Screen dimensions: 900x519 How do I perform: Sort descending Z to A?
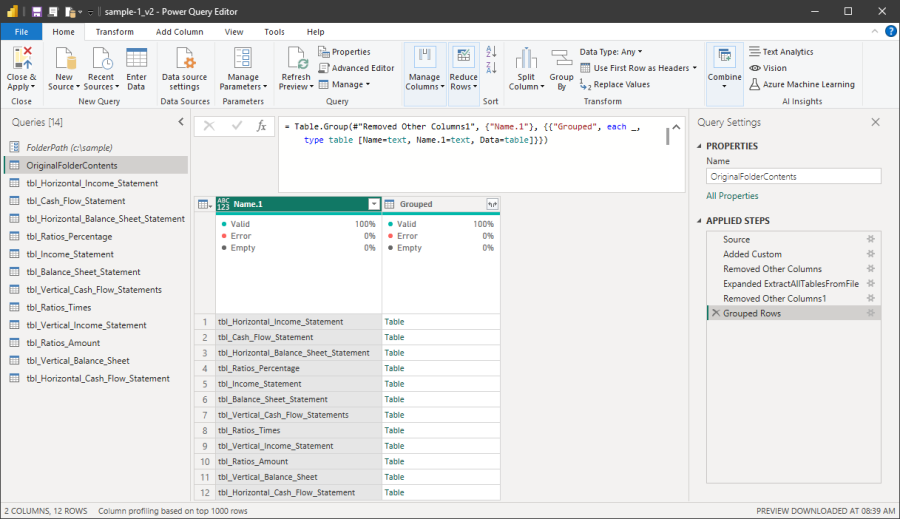(x=491, y=68)
